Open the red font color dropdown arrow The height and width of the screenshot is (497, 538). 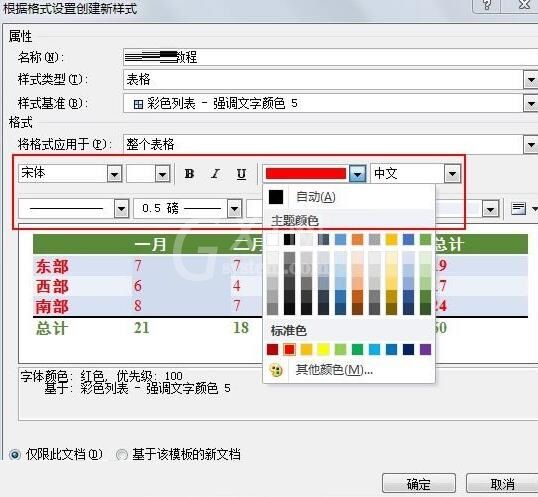coord(358,174)
